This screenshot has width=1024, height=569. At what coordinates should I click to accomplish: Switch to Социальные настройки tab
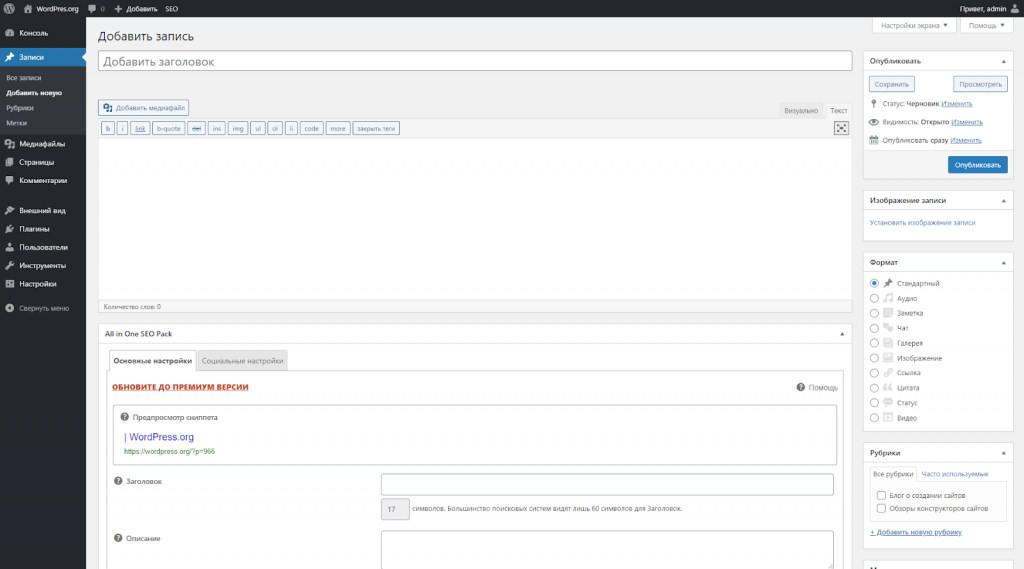[x=242, y=361]
